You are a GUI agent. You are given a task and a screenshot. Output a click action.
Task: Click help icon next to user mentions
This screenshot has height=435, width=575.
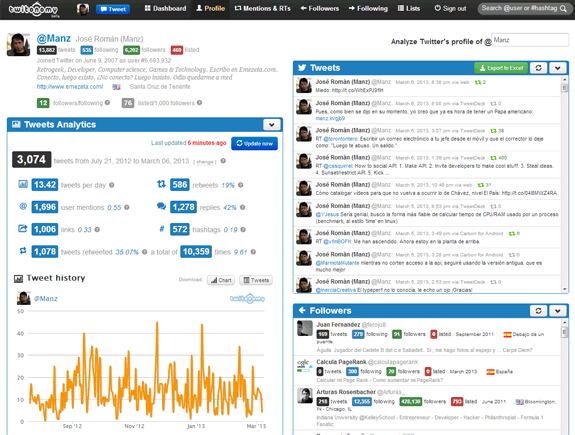click(127, 208)
